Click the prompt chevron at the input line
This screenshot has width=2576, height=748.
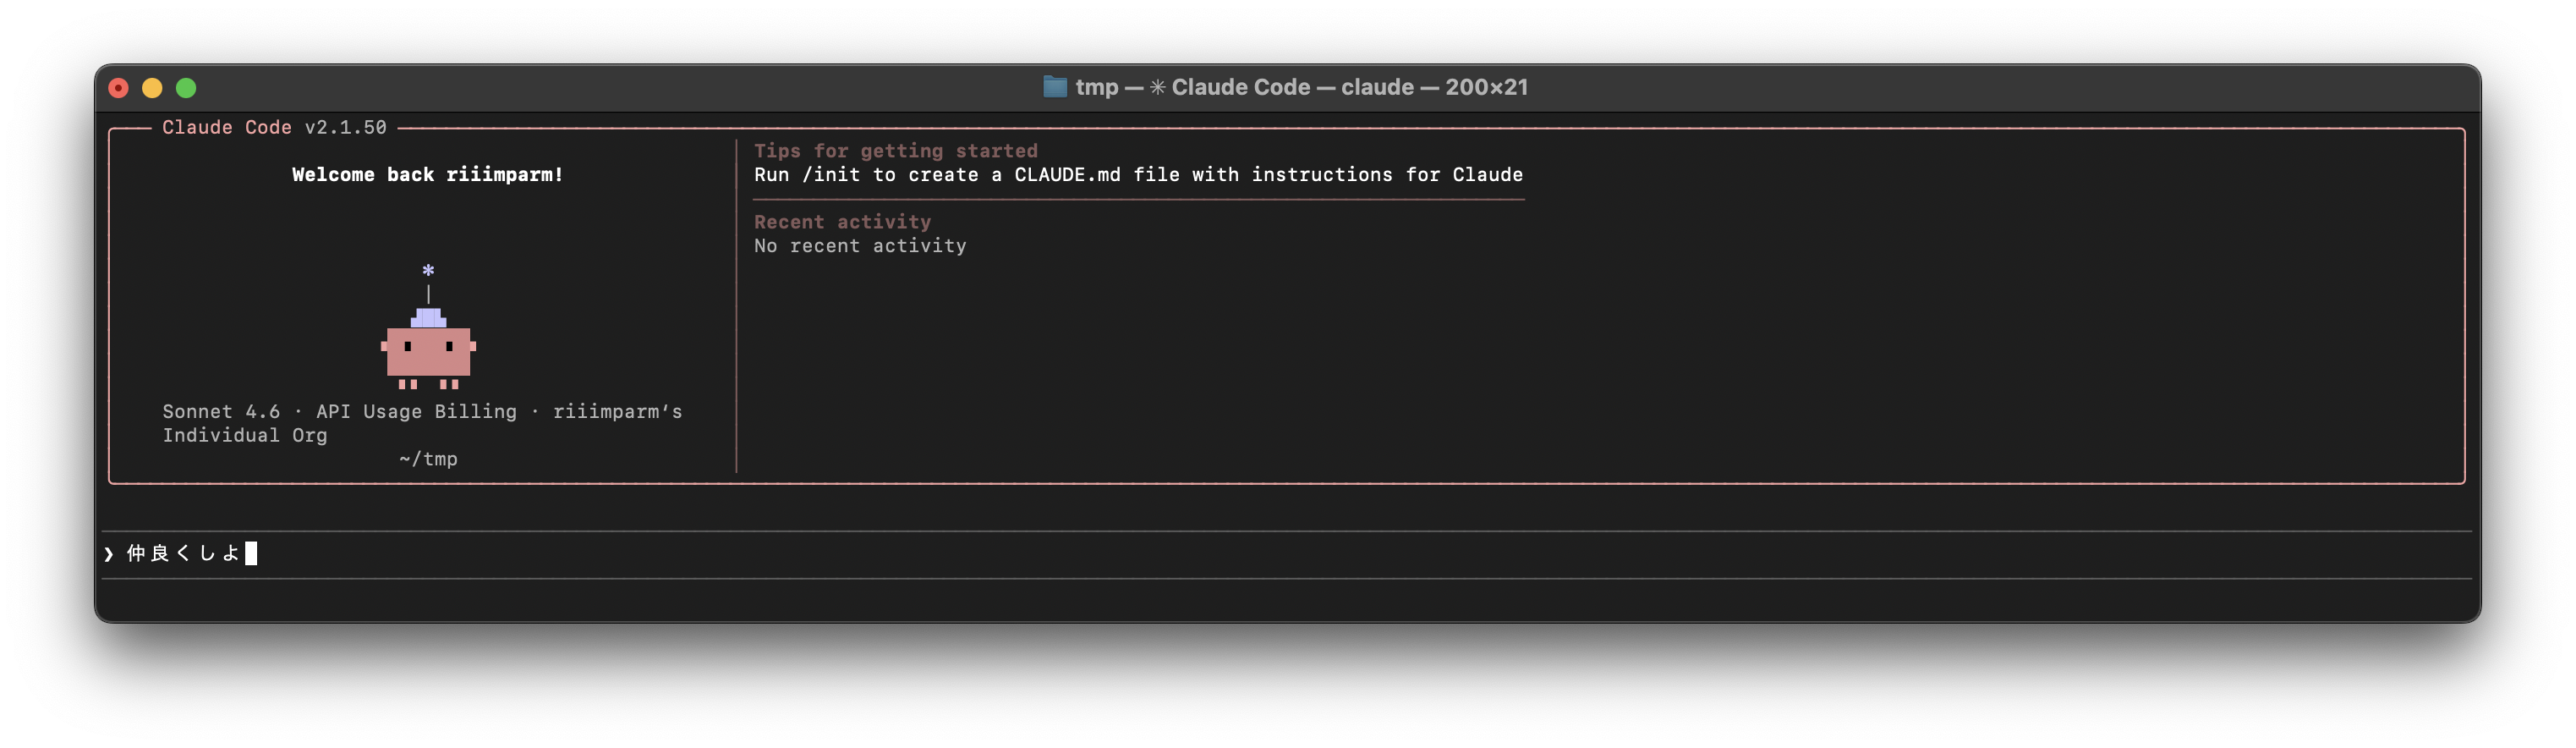coord(109,554)
